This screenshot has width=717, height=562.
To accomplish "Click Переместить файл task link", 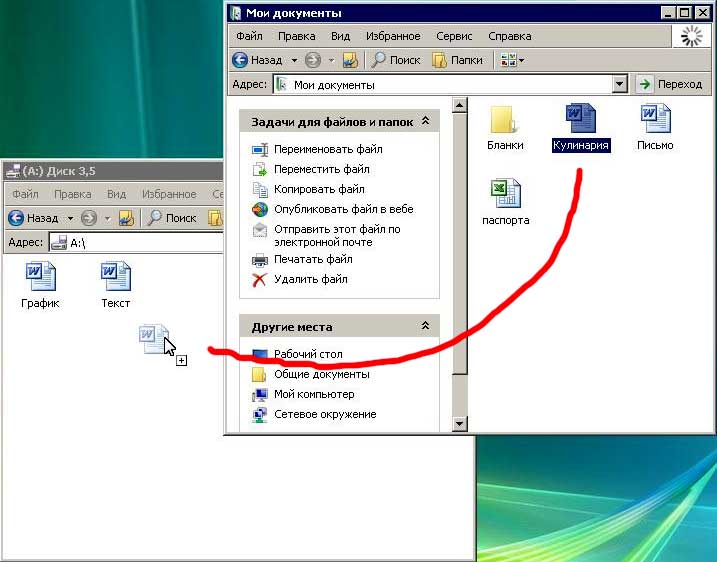I will (321, 169).
